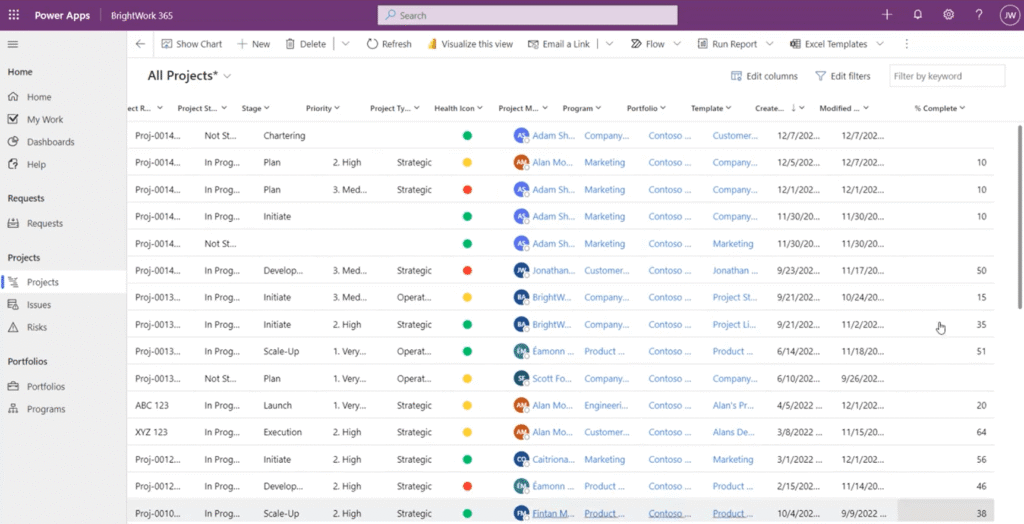
Task: Open the more commands vertical ellipsis
Action: pos(907,44)
